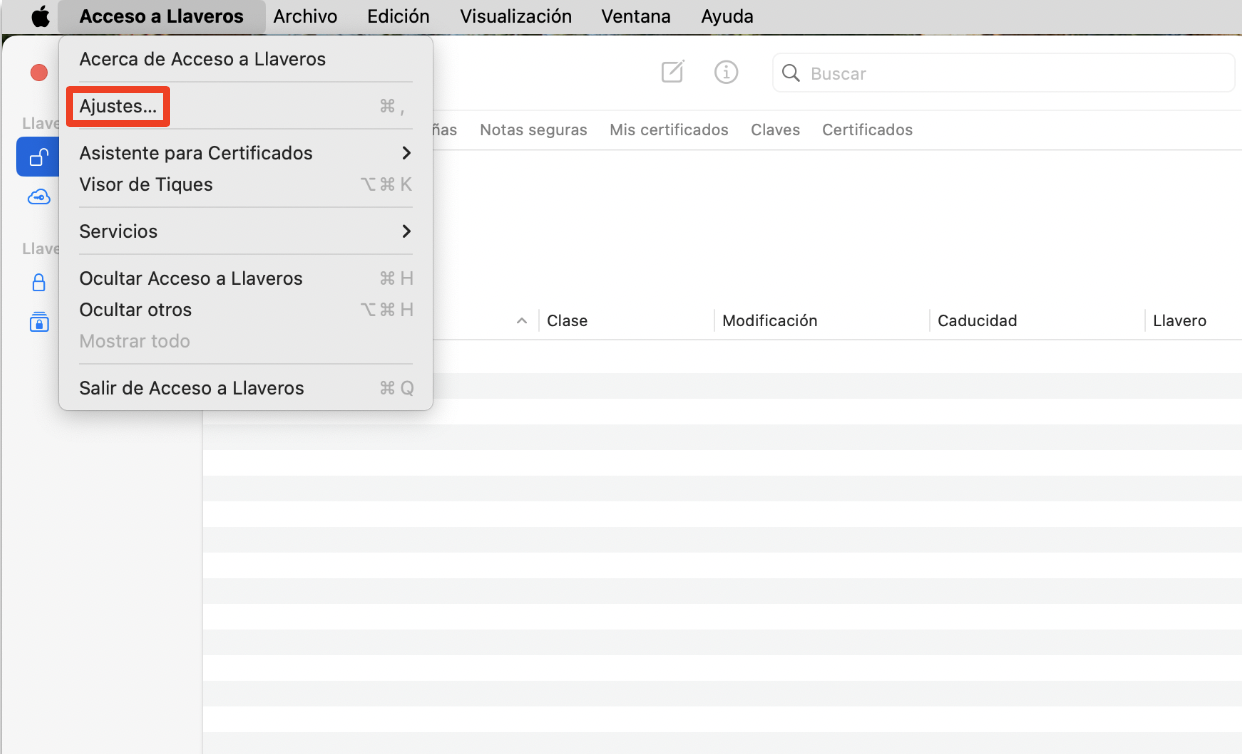Open the Apple menu icon
The height and width of the screenshot is (754, 1242).
38,16
